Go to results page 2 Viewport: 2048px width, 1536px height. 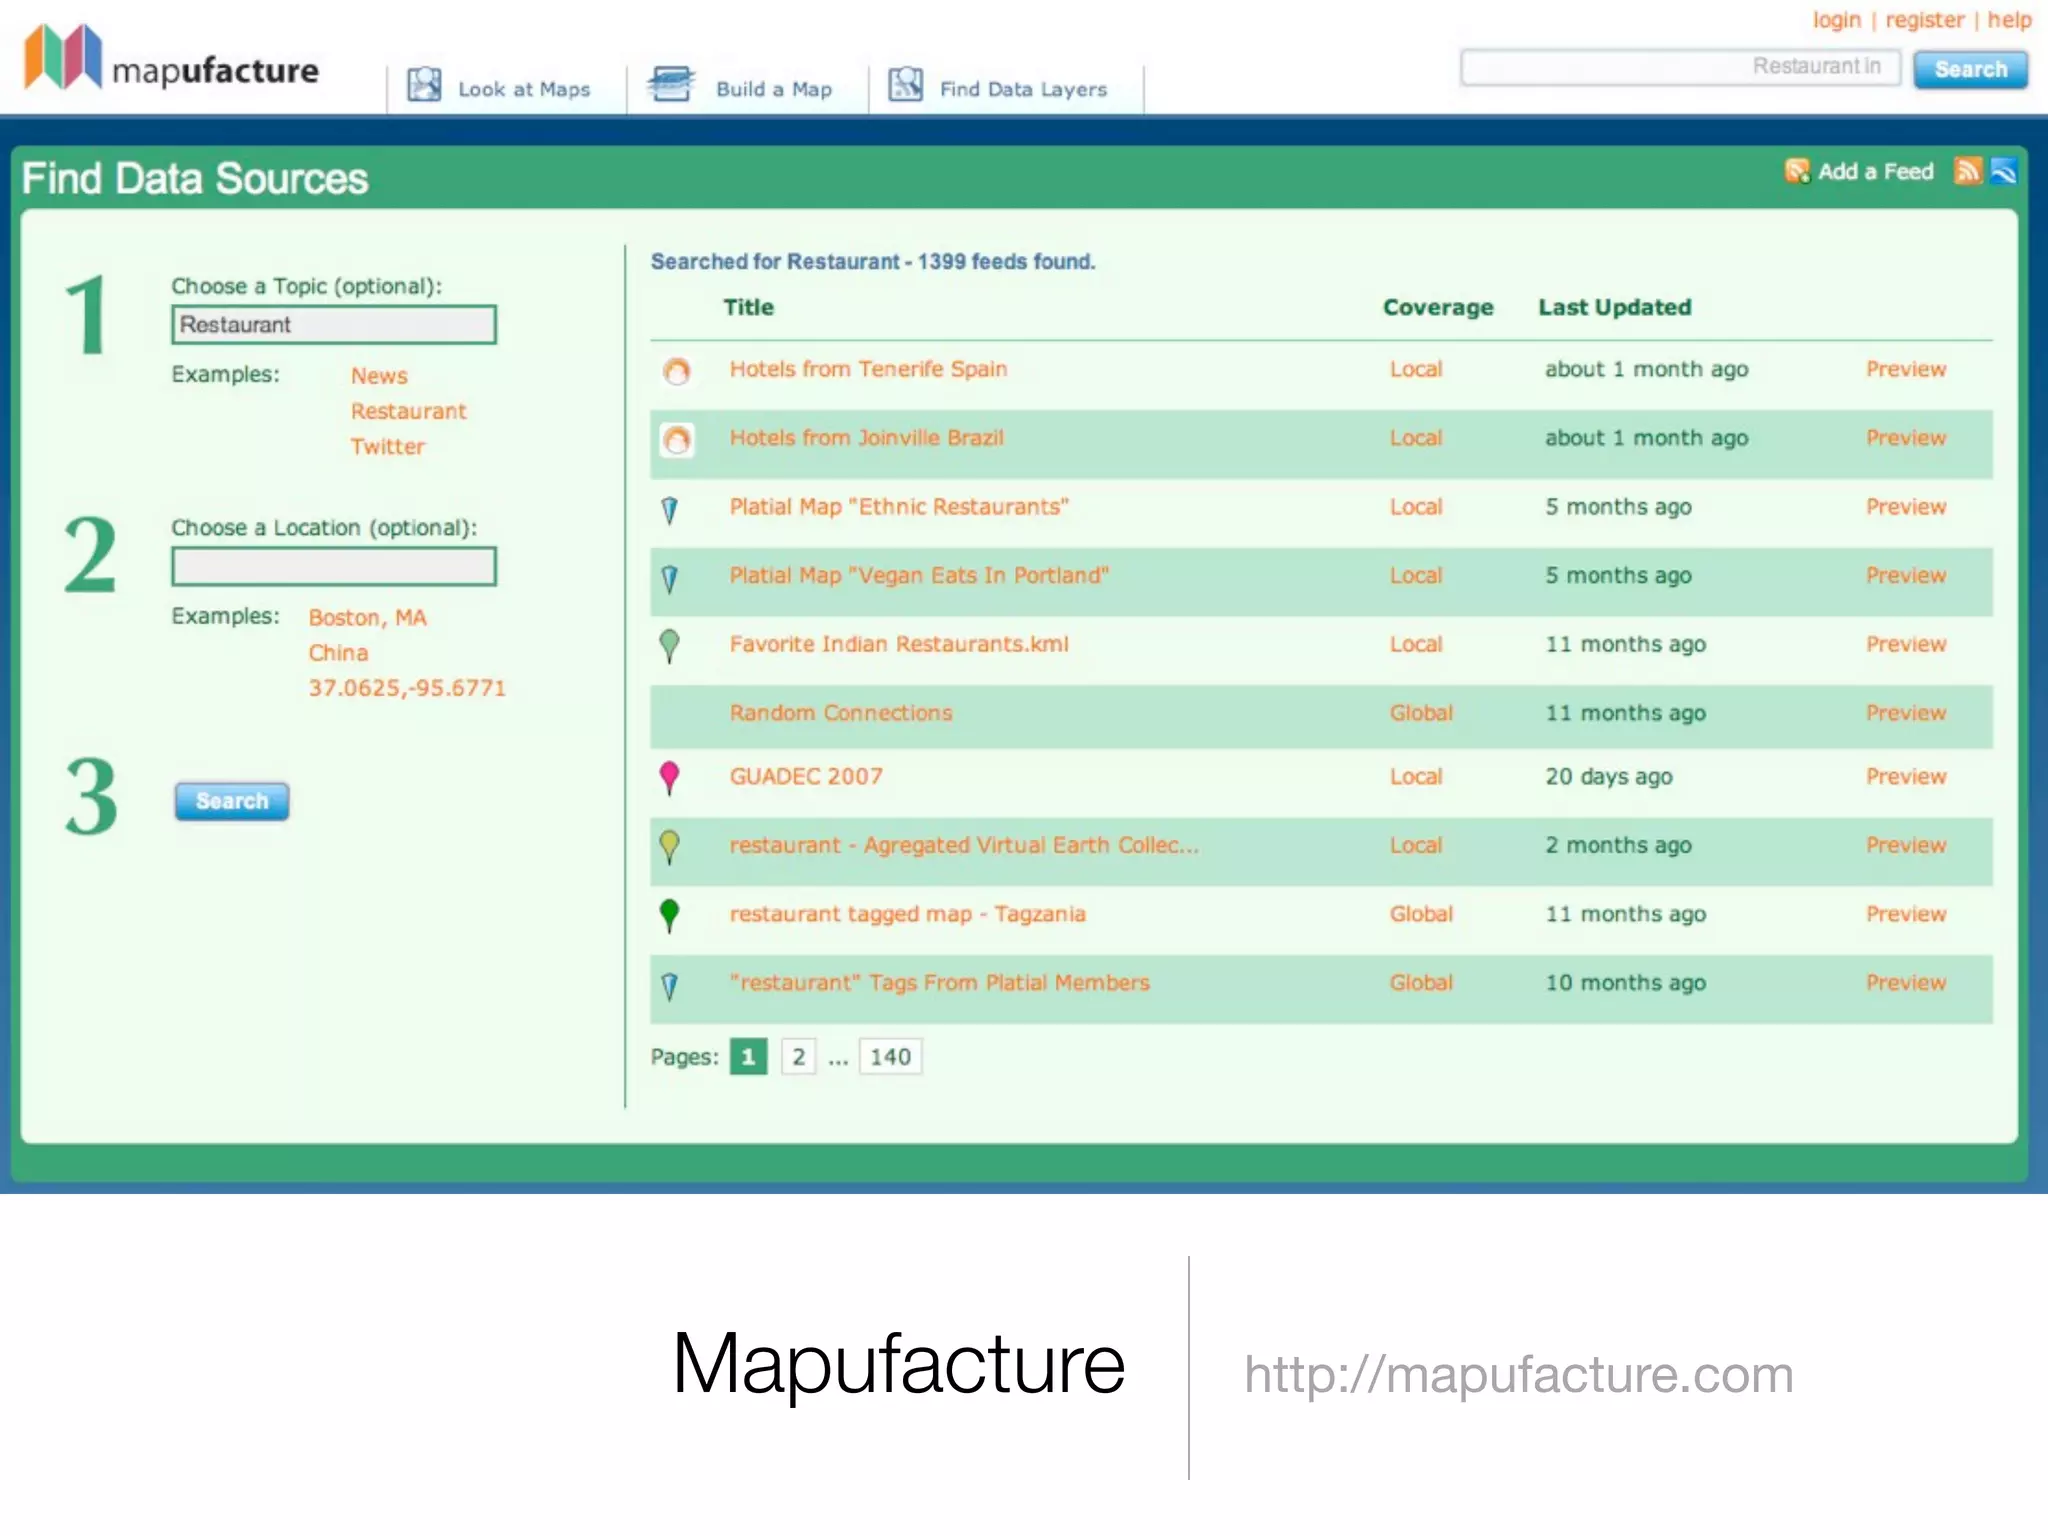798,1057
